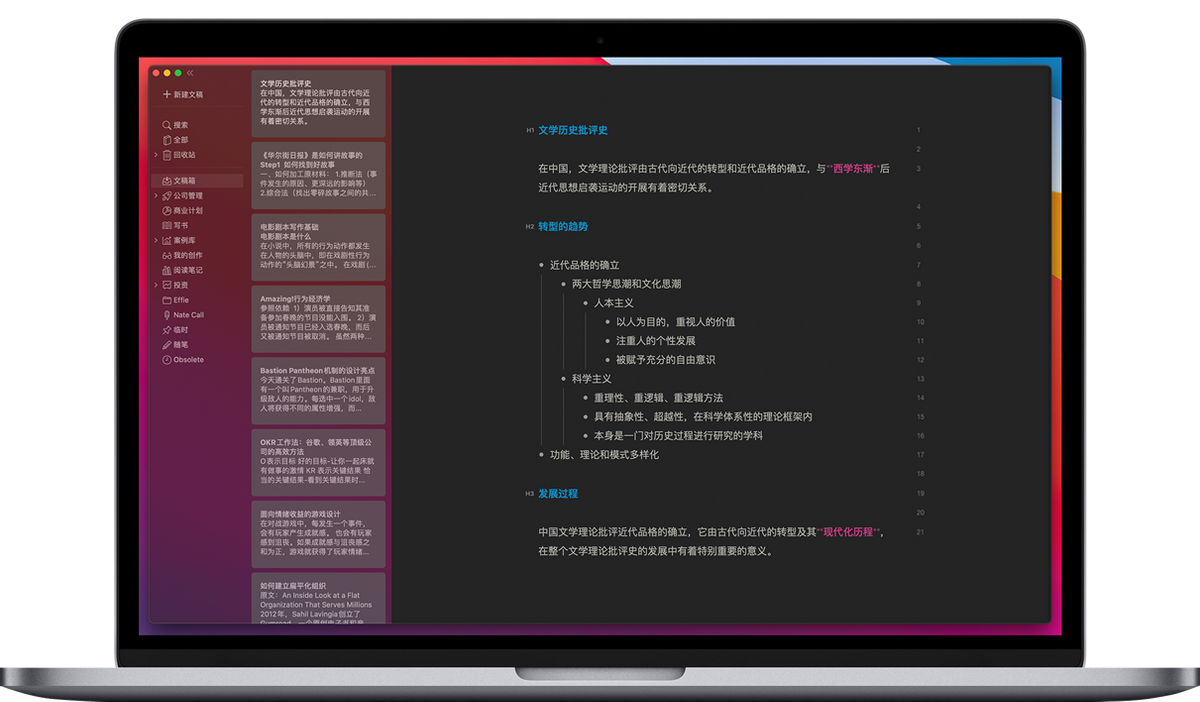Image resolution: width=1200 pixels, height=702 pixels.
Task: Collapse the sidebar with the double-chevron toggle
Action: click(189, 74)
